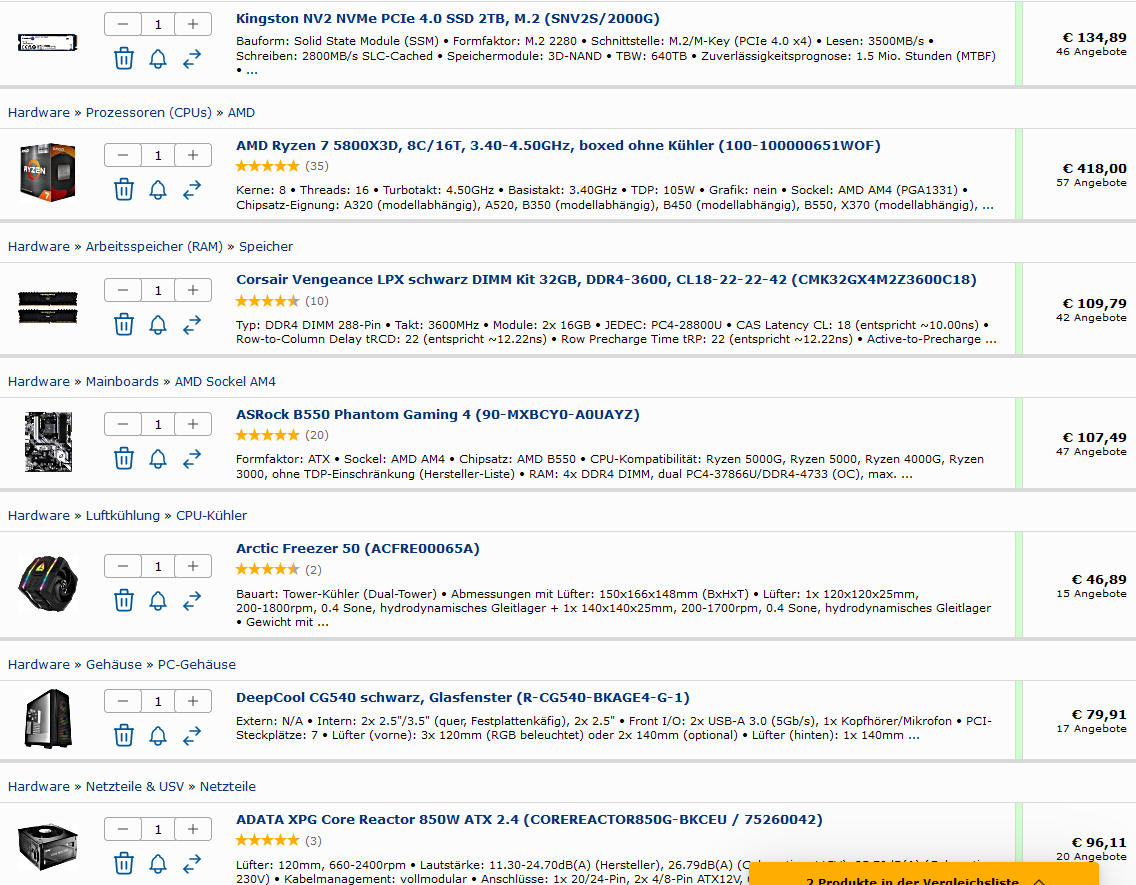Viewport: 1136px width, 885px height.
Task: Click quantity field of DeepCool CG540
Action: (x=158, y=701)
